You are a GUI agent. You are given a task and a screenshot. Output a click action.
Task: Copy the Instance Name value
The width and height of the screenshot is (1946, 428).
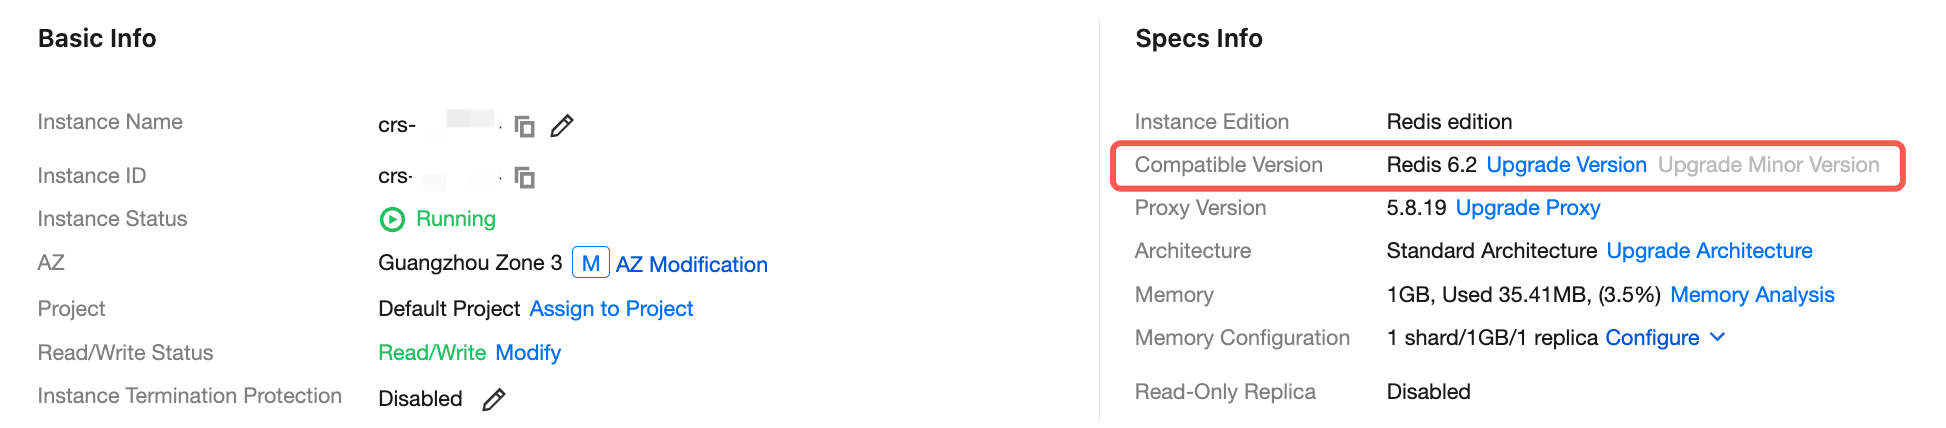[524, 126]
